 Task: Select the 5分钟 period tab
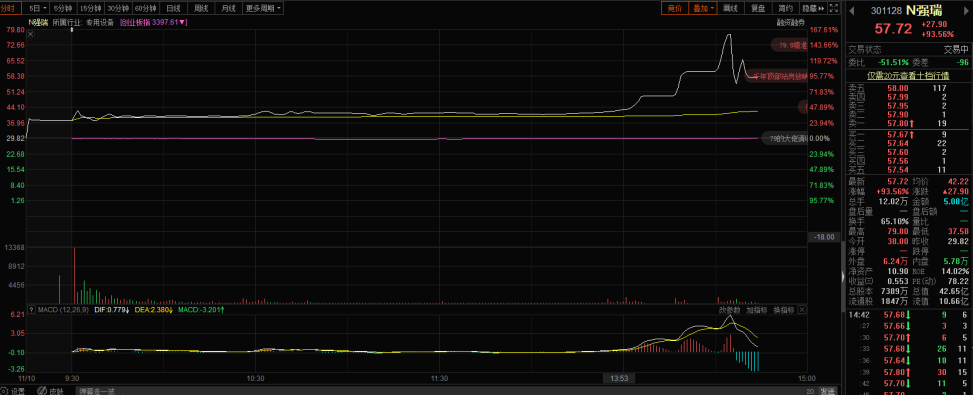[x=63, y=8]
